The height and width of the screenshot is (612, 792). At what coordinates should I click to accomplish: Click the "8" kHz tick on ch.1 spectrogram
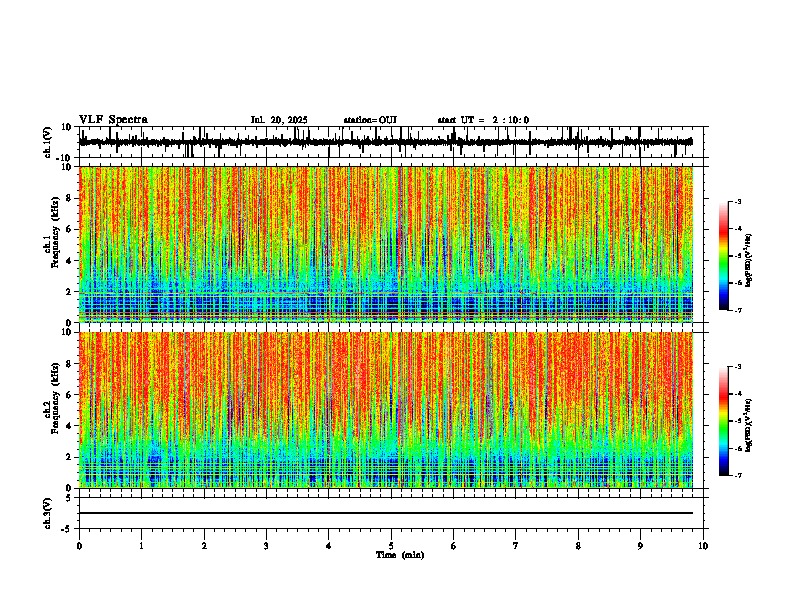pyautogui.click(x=69, y=198)
